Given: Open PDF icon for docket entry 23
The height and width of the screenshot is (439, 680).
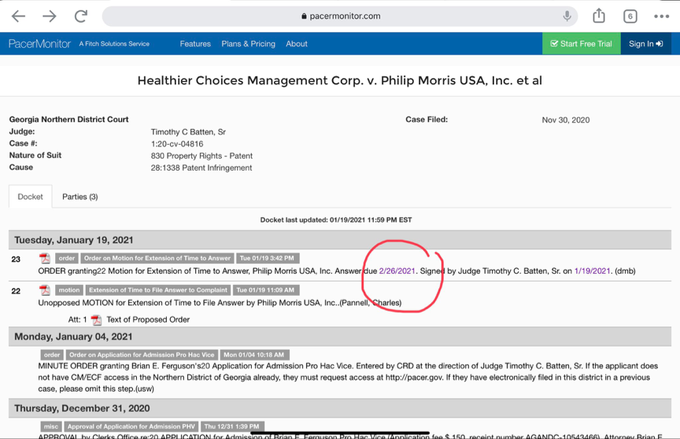Looking at the screenshot, I should pyautogui.click(x=45, y=259).
